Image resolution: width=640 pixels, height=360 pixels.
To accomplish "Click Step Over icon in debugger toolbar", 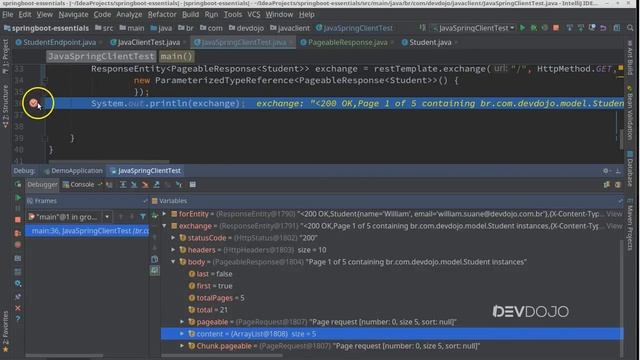I will pyautogui.click(x=123, y=184).
